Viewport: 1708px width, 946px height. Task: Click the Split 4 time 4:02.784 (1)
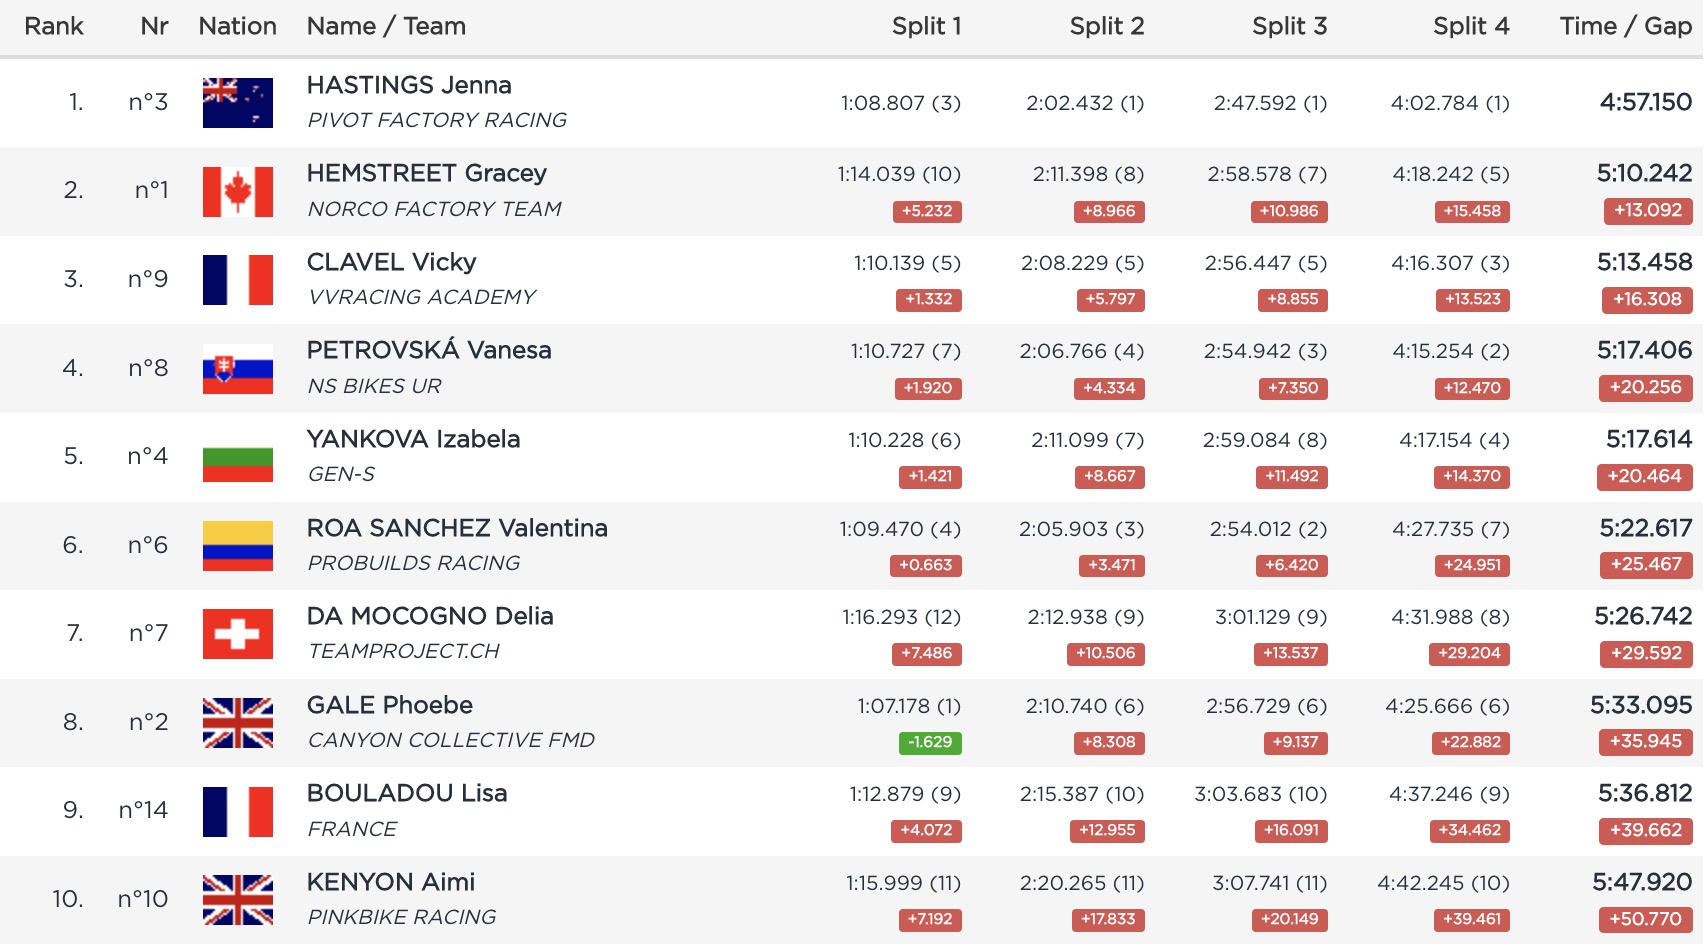(1450, 103)
